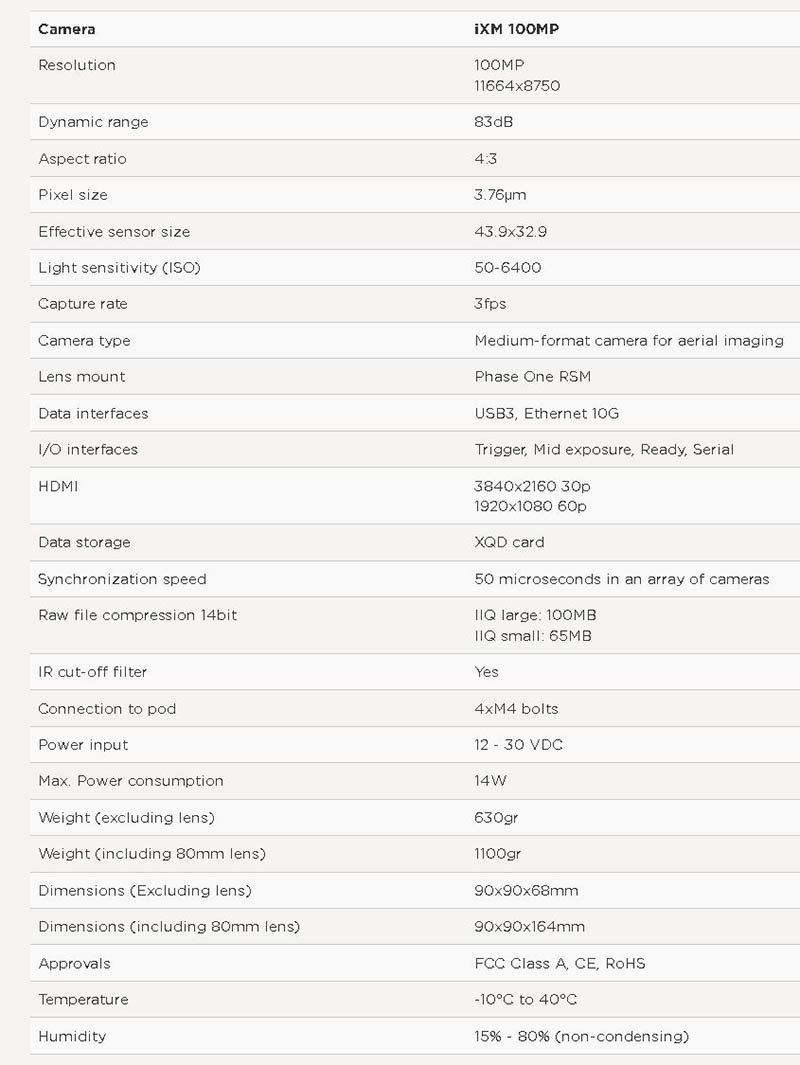800x1065 pixels.
Task: Click the FCC Class A, CE, RoHS text
Action: [x=560, y=964]
